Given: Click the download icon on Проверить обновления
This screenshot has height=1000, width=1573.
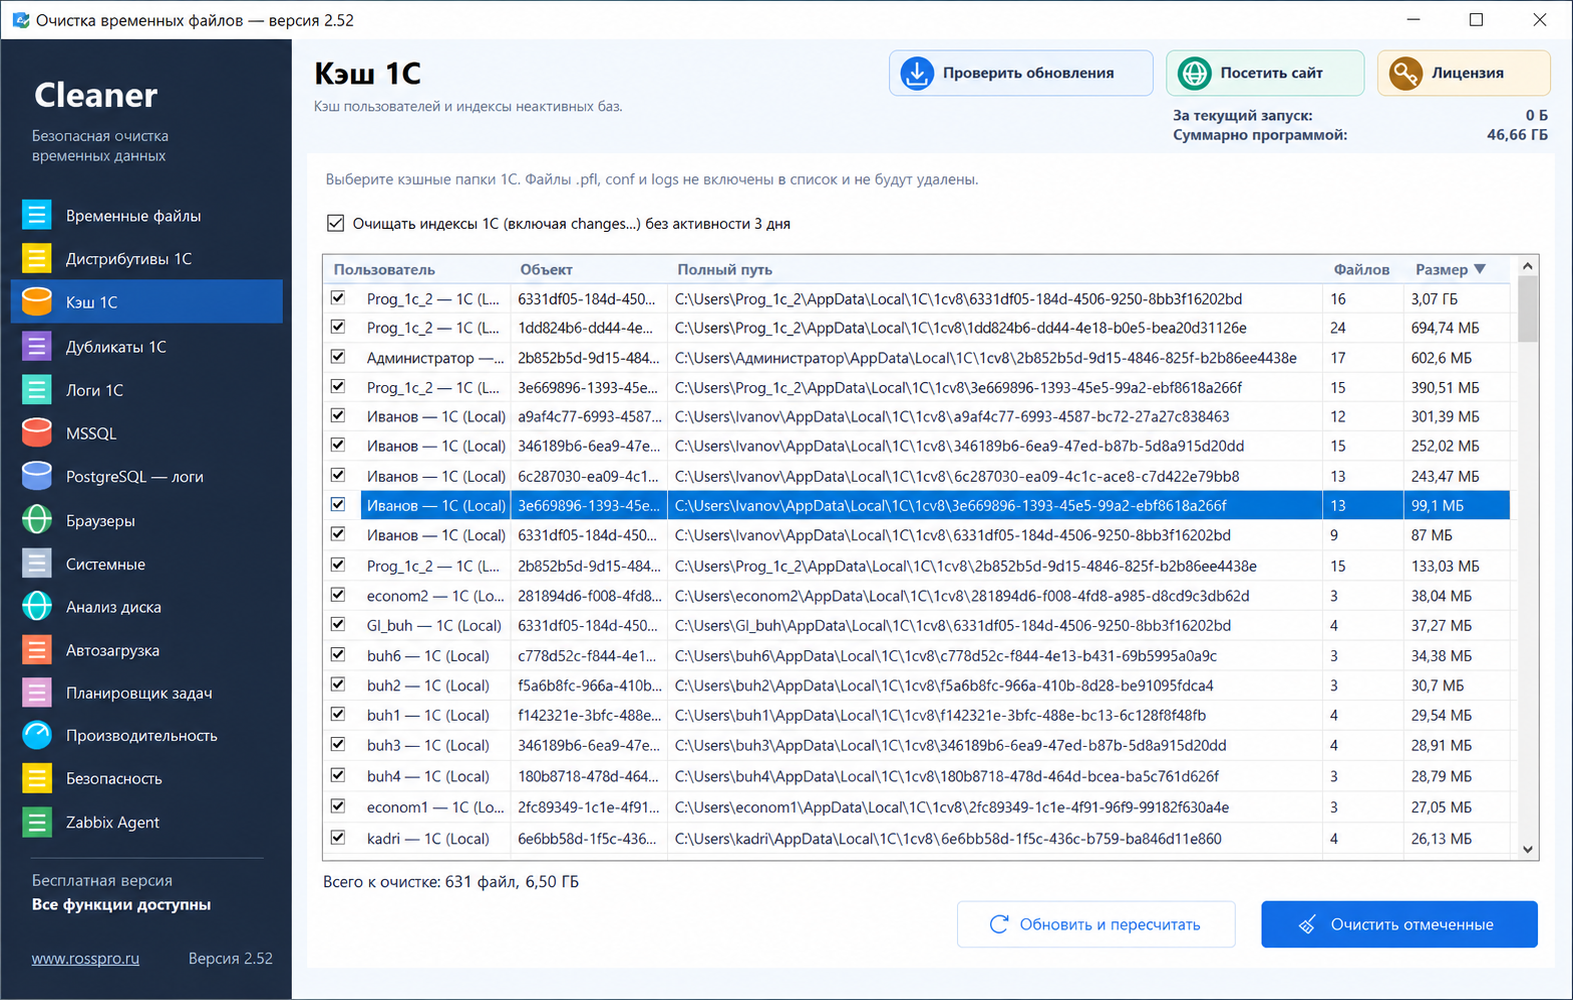Looking at the screenshot, I should tap(916, 73).
